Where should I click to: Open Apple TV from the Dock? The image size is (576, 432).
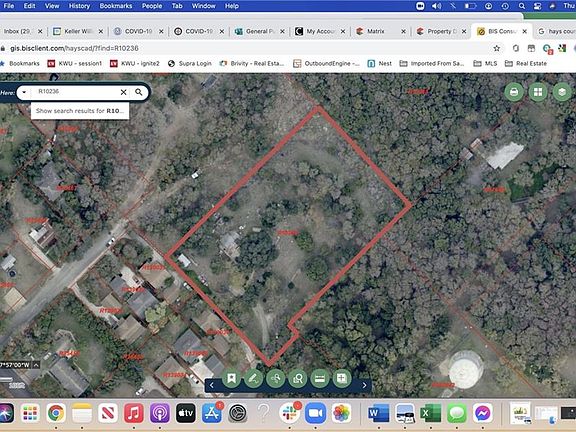pyautogui.click(x=186, y=413)
